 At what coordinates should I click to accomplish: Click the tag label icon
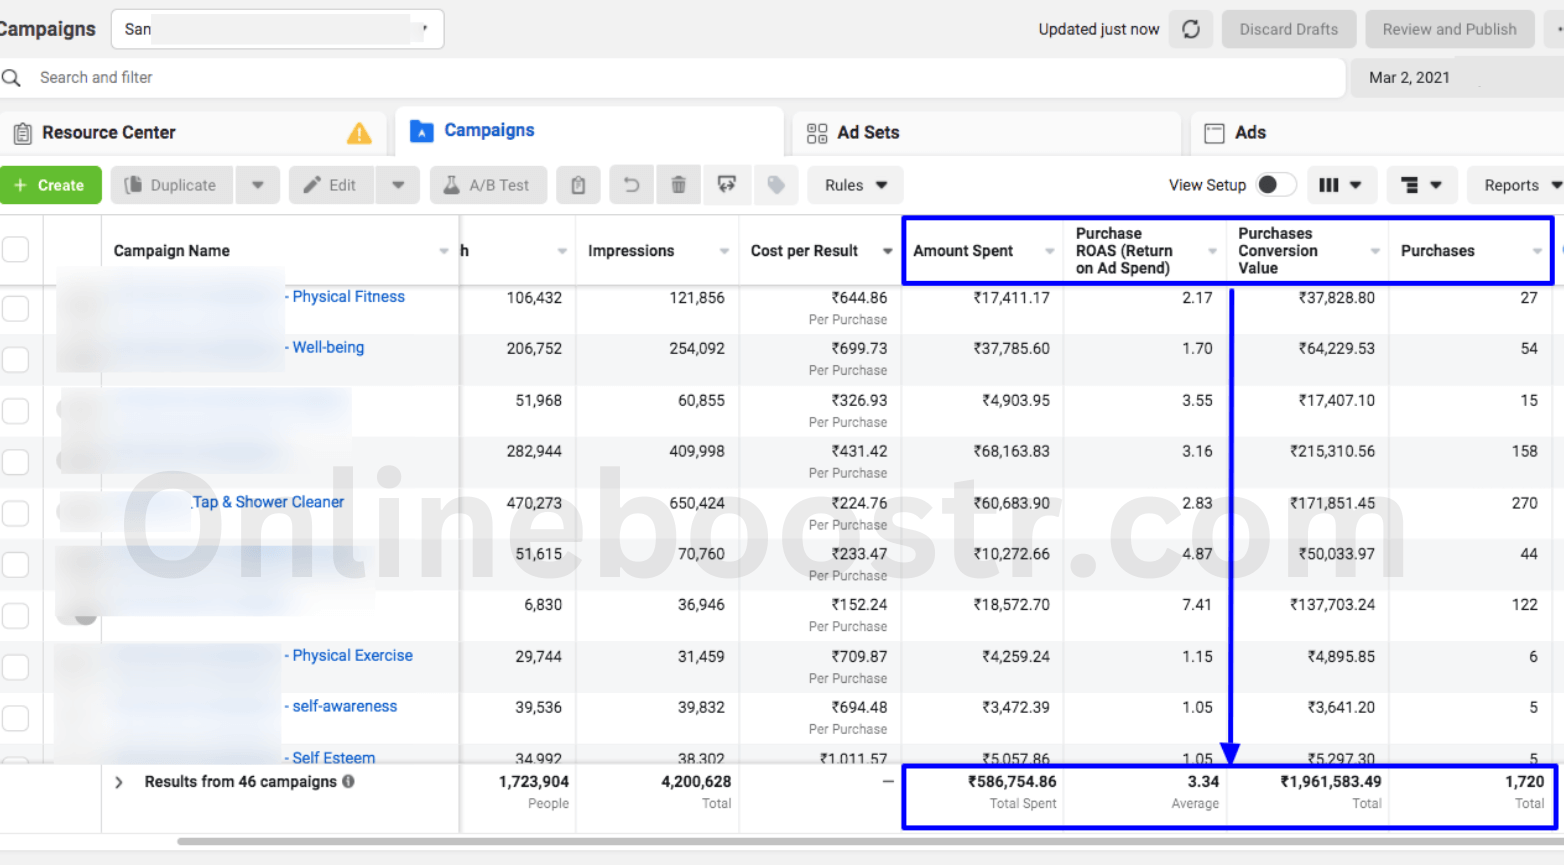click(776, 185)
